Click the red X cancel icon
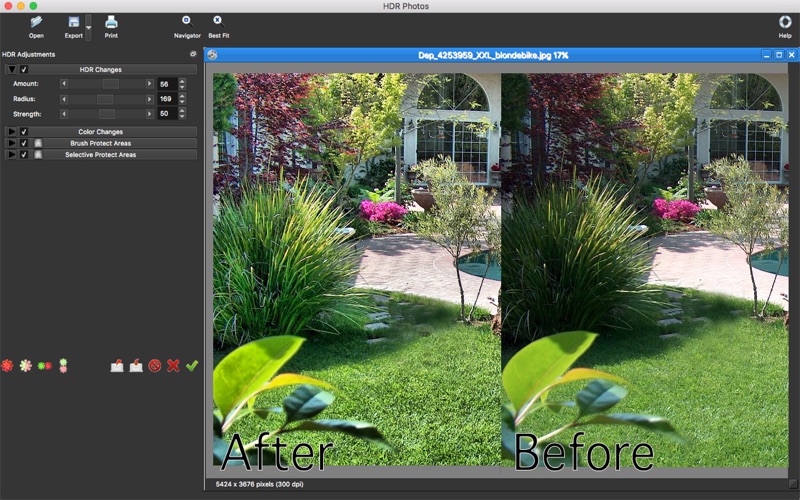The image size is (800, 500). click(173, 365)
